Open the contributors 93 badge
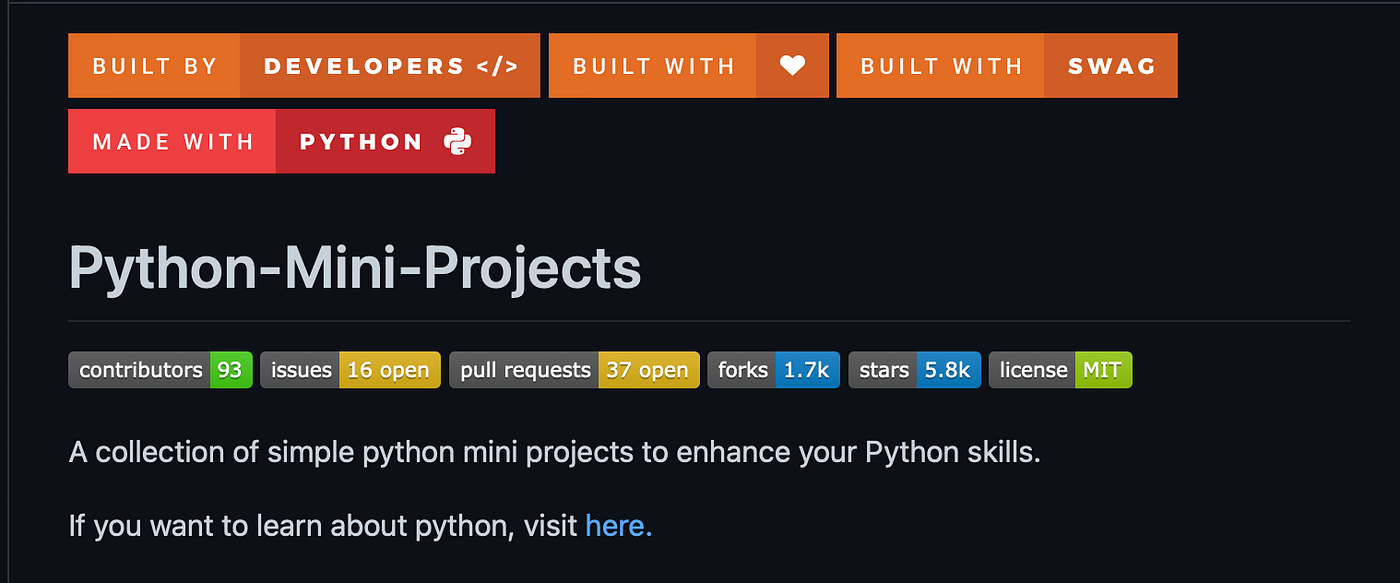The image size is (1400, 583). pos(160,370)
